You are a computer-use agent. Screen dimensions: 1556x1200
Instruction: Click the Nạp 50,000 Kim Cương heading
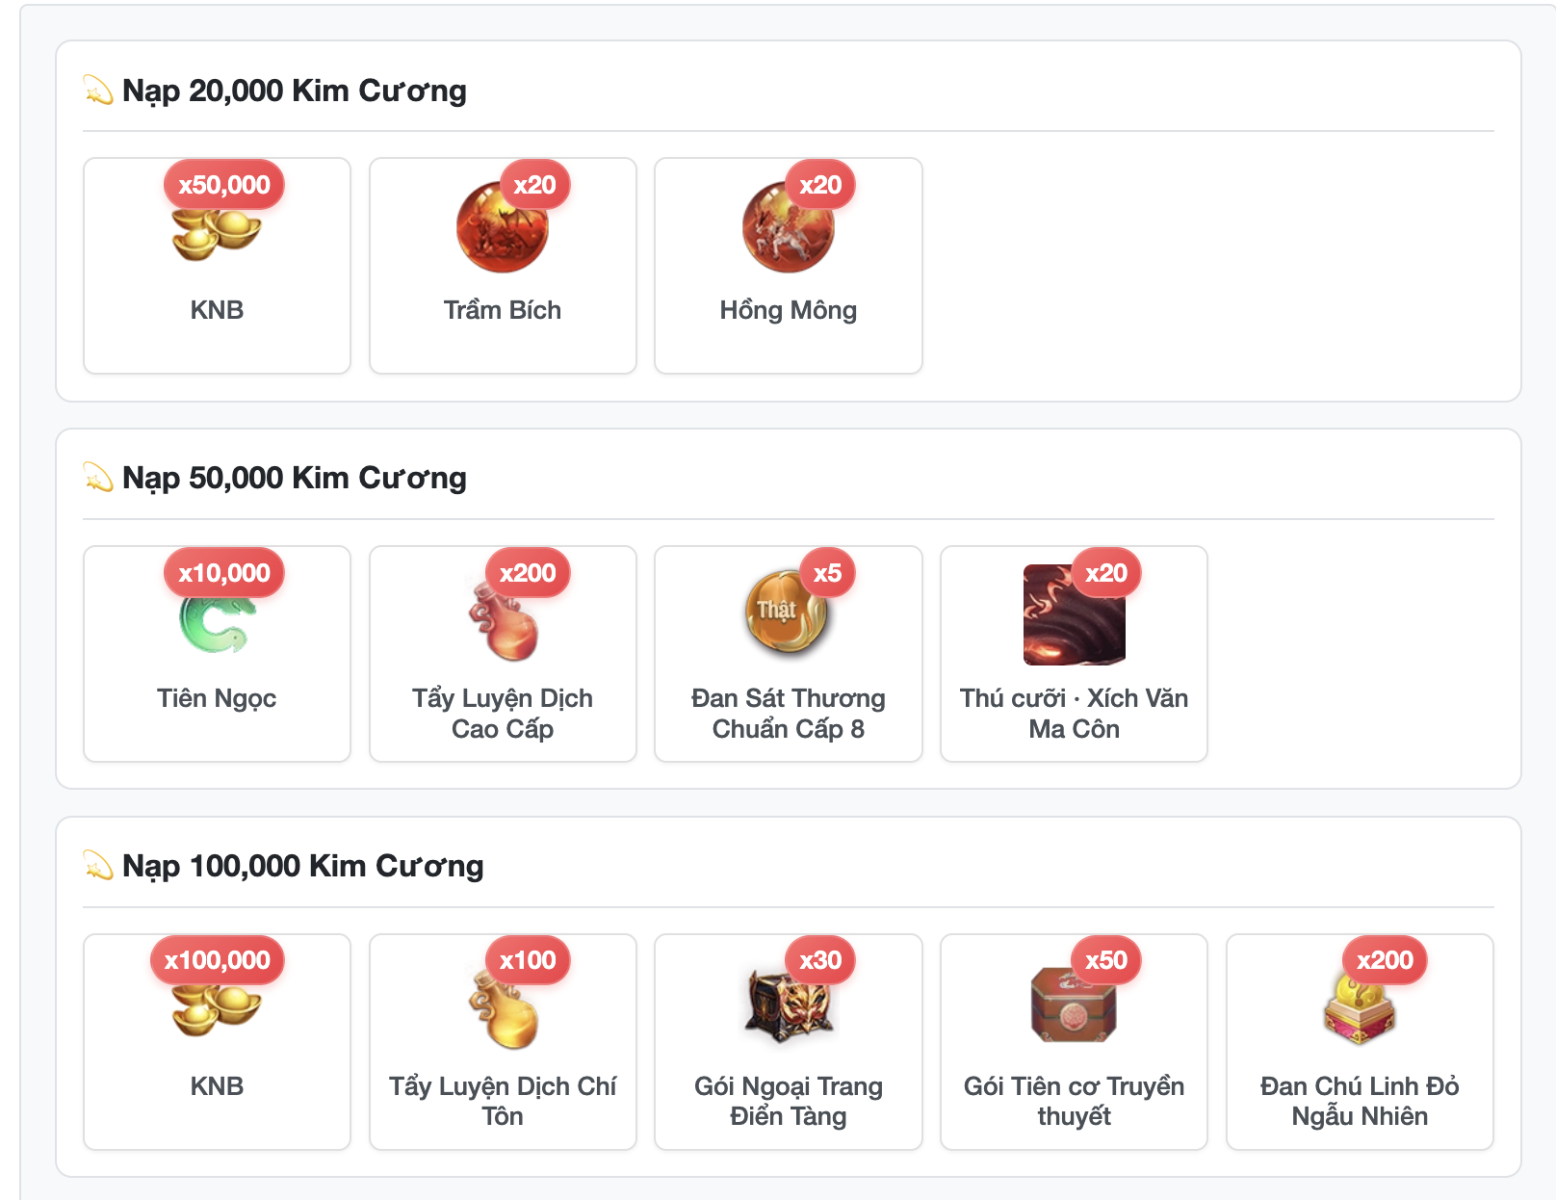pyautogui.click(x=294, y=478)
